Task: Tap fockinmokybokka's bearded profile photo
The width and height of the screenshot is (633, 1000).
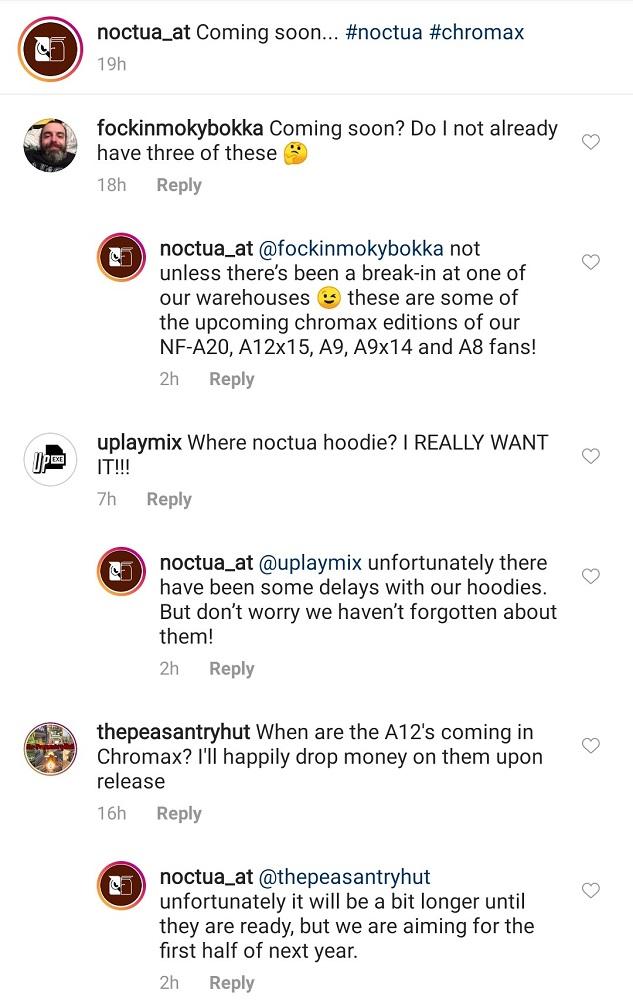Action: pyautogui.click(x=50, y=144)
